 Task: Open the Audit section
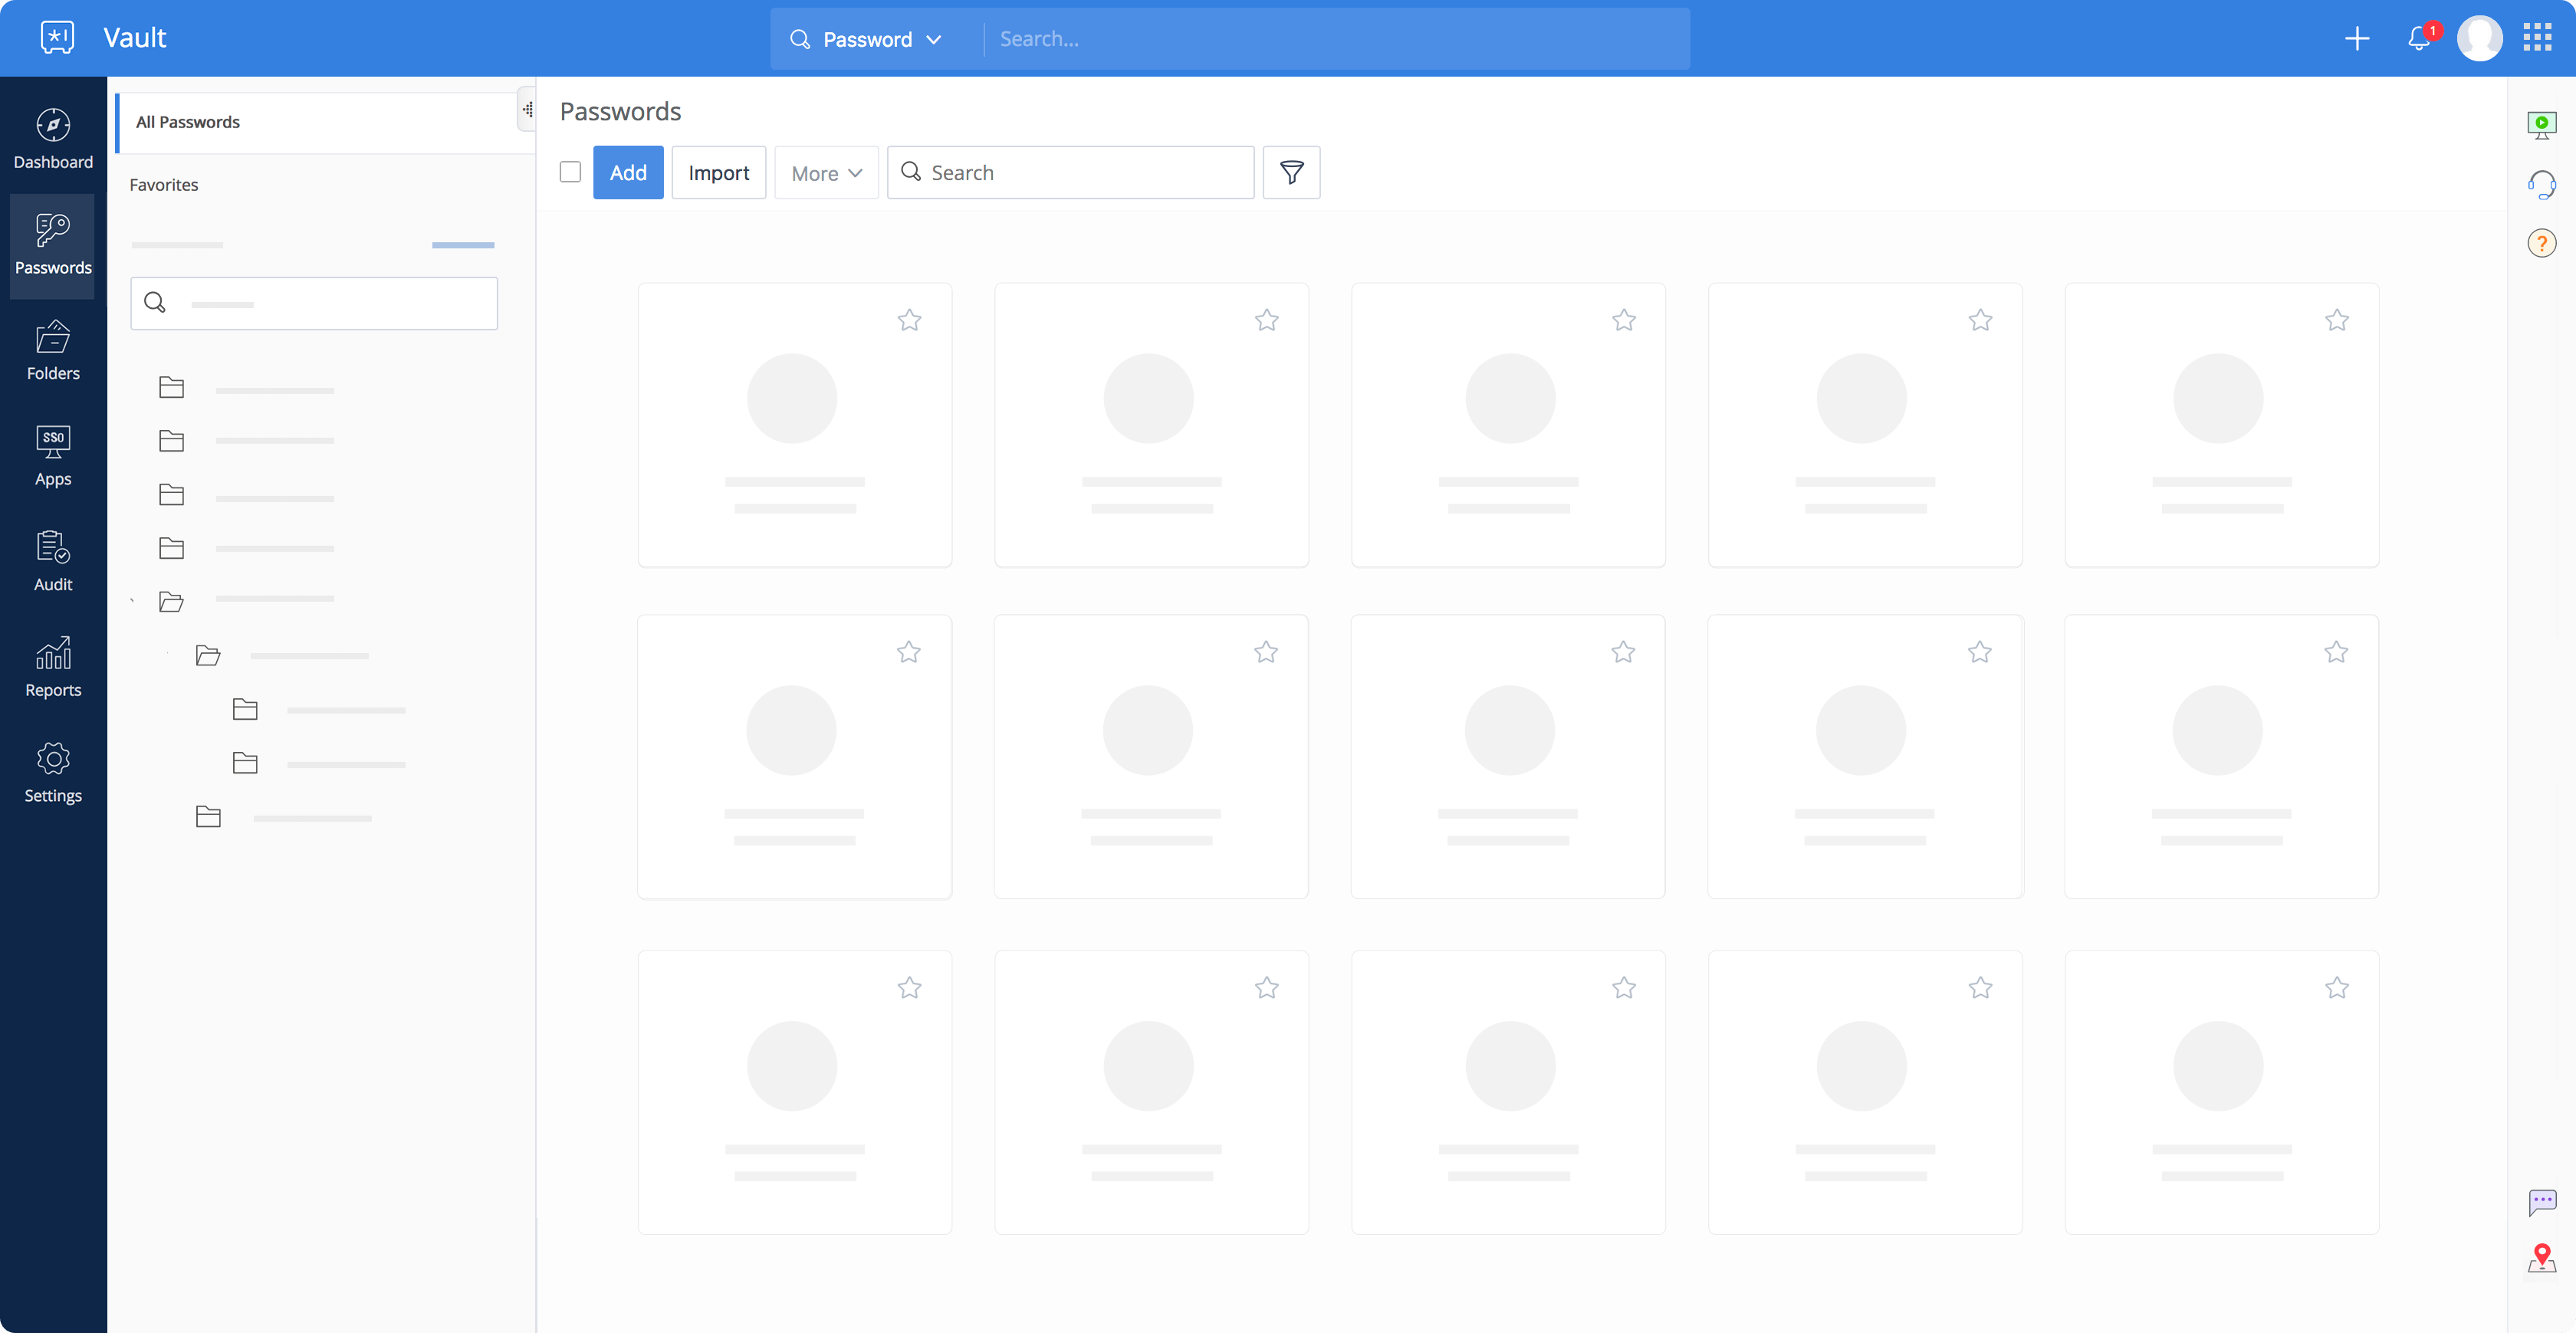coord(53,561)
